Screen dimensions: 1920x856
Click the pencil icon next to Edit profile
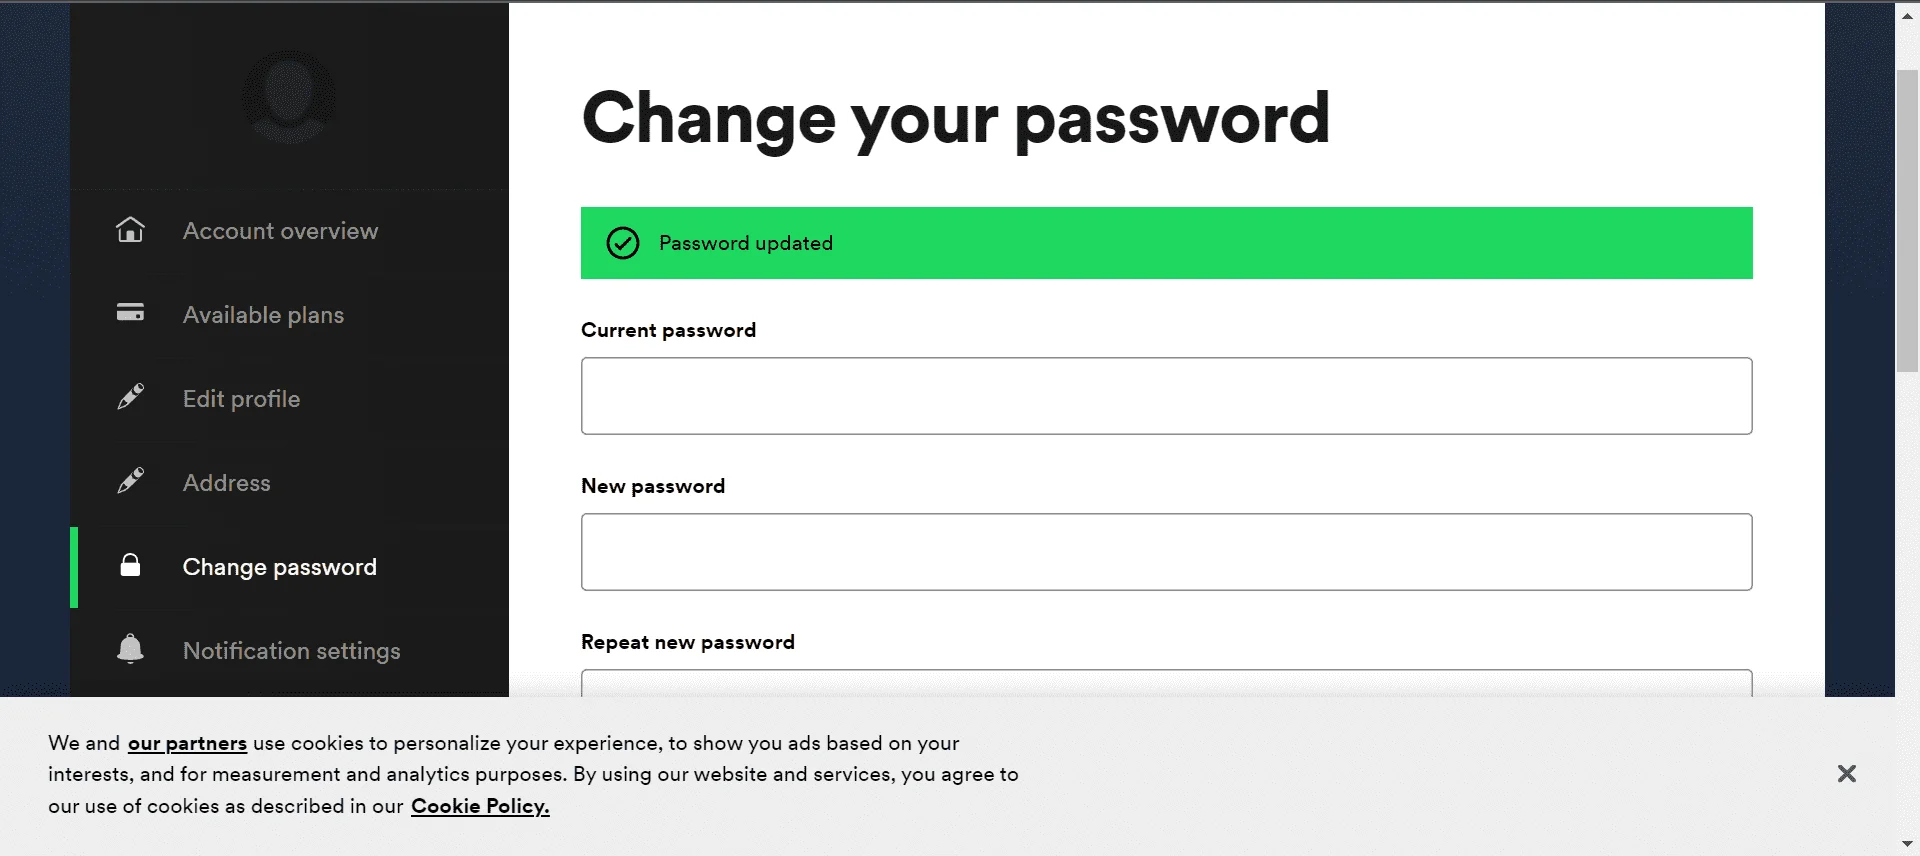(x=130, y=397)
